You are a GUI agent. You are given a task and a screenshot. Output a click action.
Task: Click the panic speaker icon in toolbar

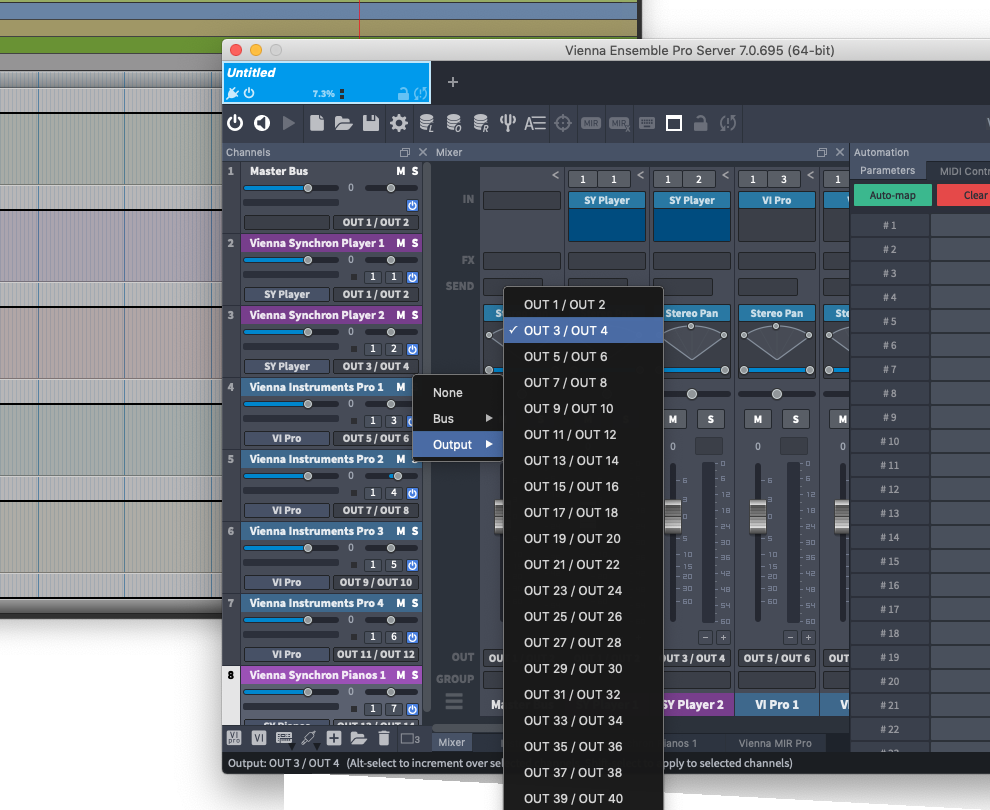tap(262, 122)
